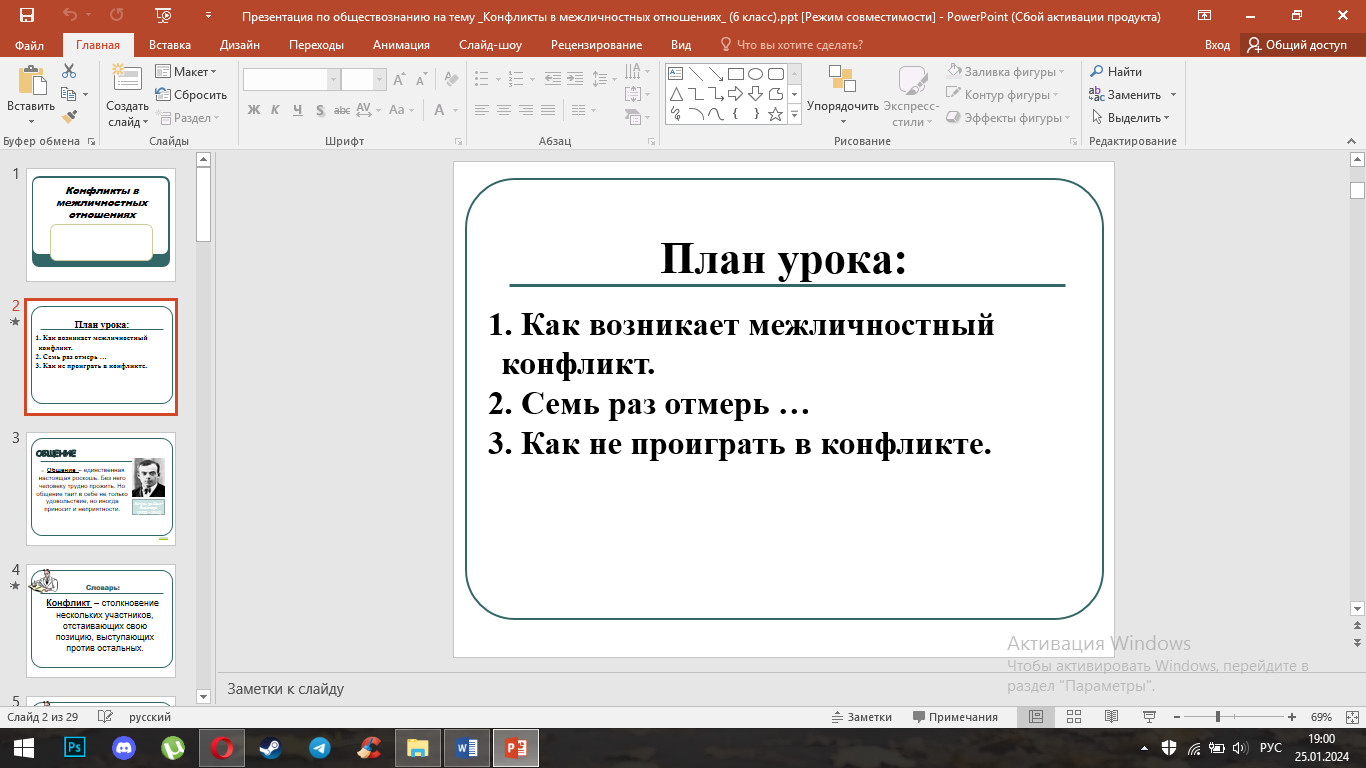The width and height of the screenshot is (1366, 768).
Task: Click the Упорядочить arrange icon
Action: coord(842,80)
